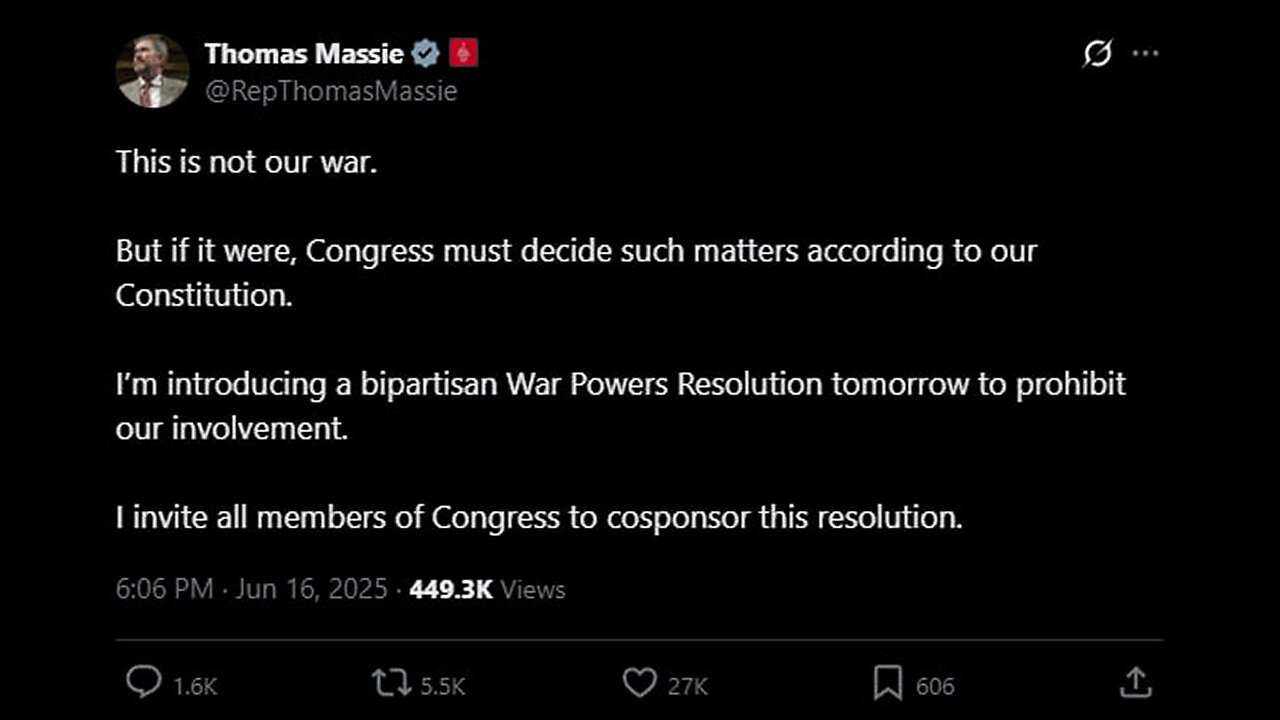This screenshot has width=1280, height=720.
Task: Open the 6:06 PM · Jun 16, 2025 timestamp
Action: (x=251, y=589)
